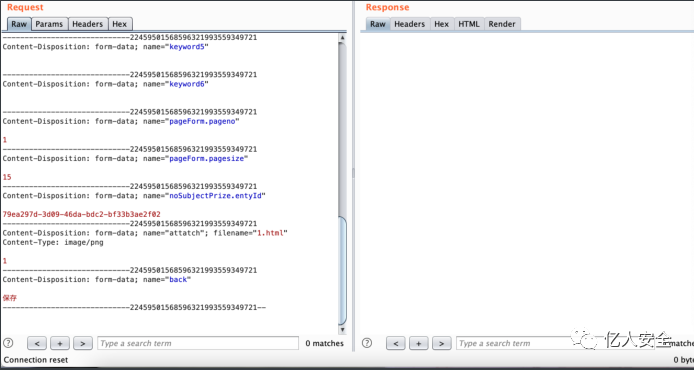Switch to the Response Hex tab

(442, 24)
